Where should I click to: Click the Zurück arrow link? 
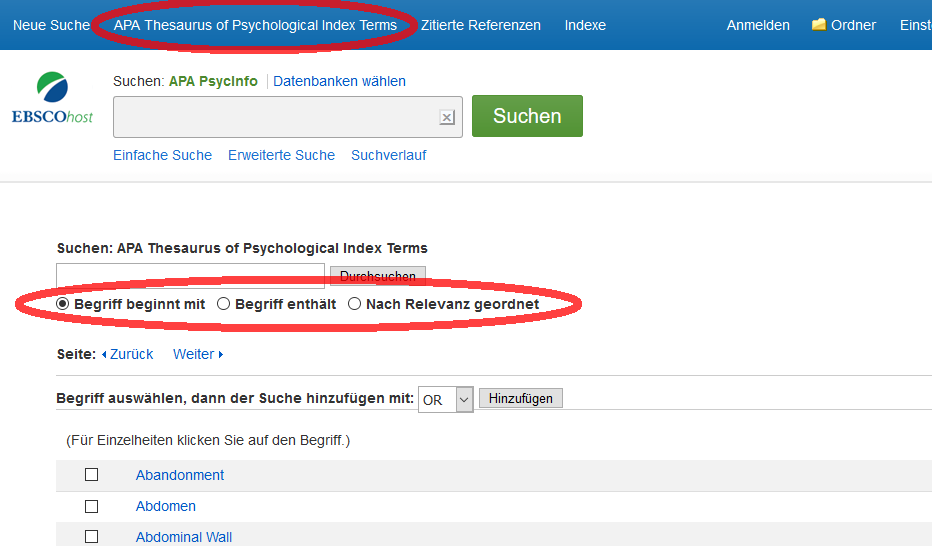(x=127, y=354)
